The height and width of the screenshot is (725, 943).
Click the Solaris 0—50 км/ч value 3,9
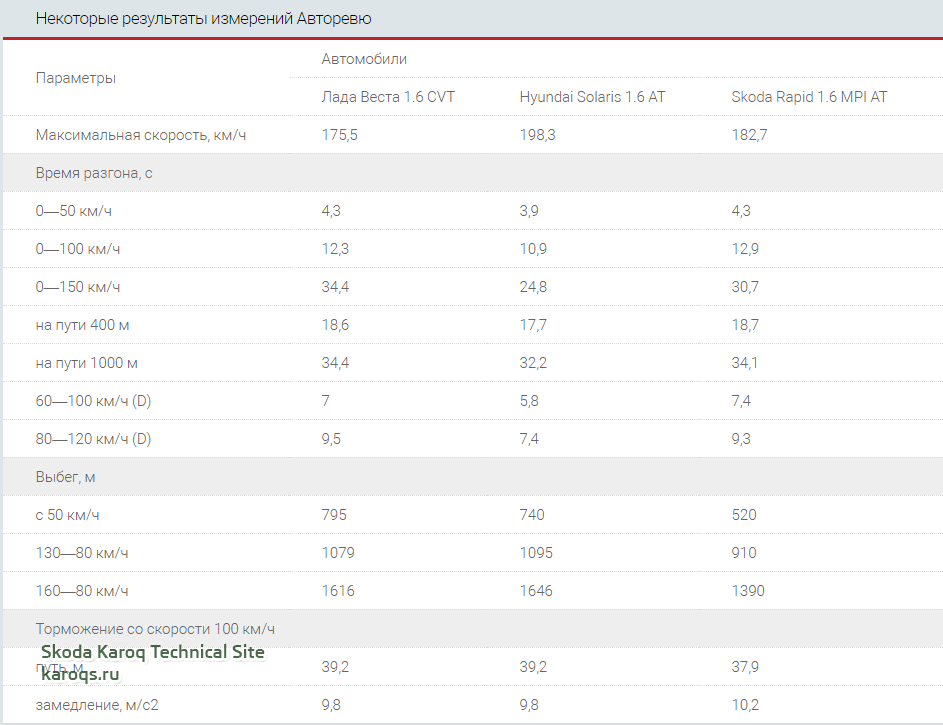(529, 211)
